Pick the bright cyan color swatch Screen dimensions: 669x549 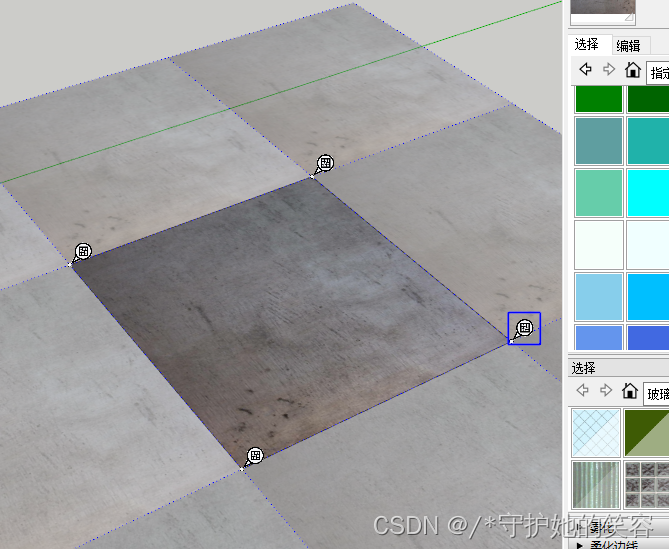click(x=648, y=193)
